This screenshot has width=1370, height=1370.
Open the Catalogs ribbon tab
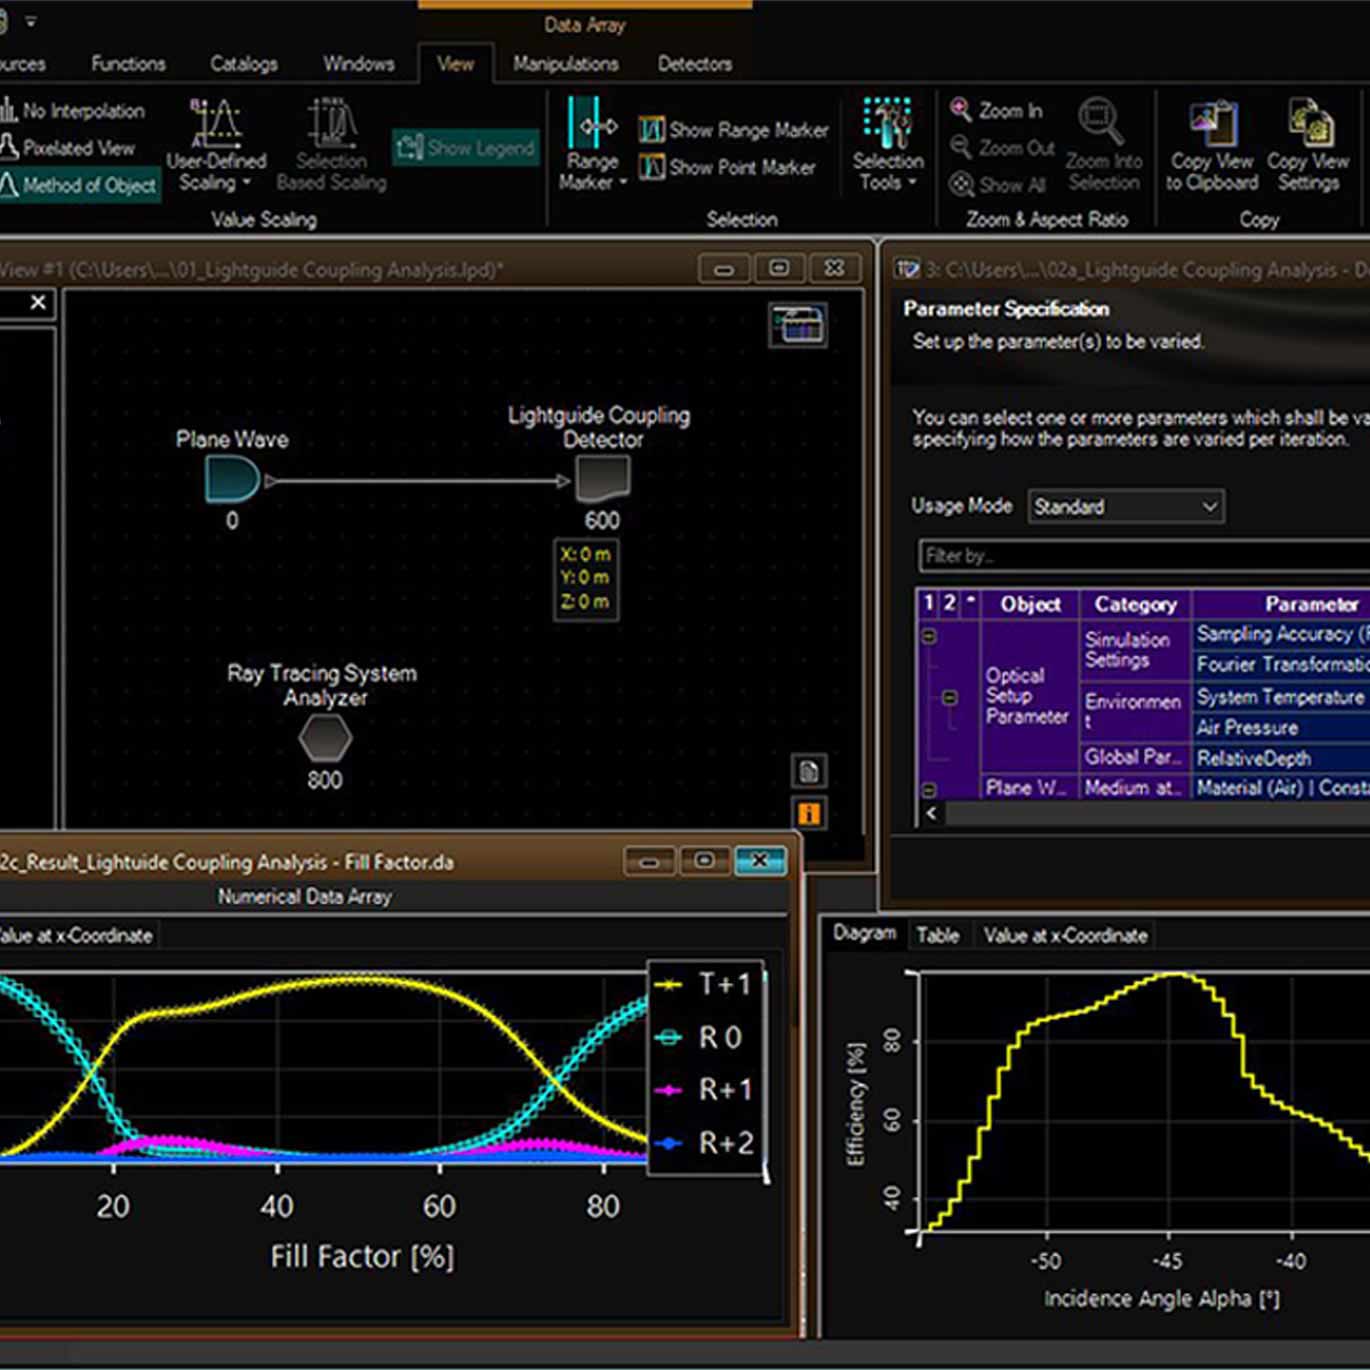[x=244, y=63]
